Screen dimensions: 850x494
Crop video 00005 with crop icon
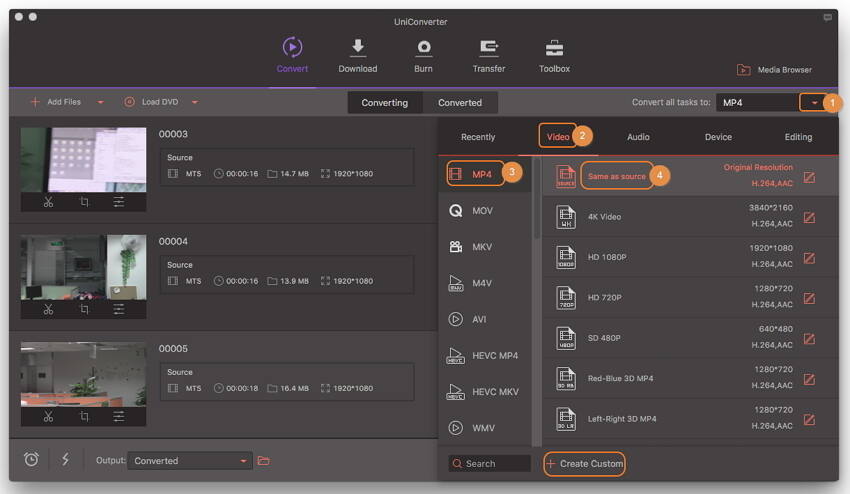tap(84, 416)
